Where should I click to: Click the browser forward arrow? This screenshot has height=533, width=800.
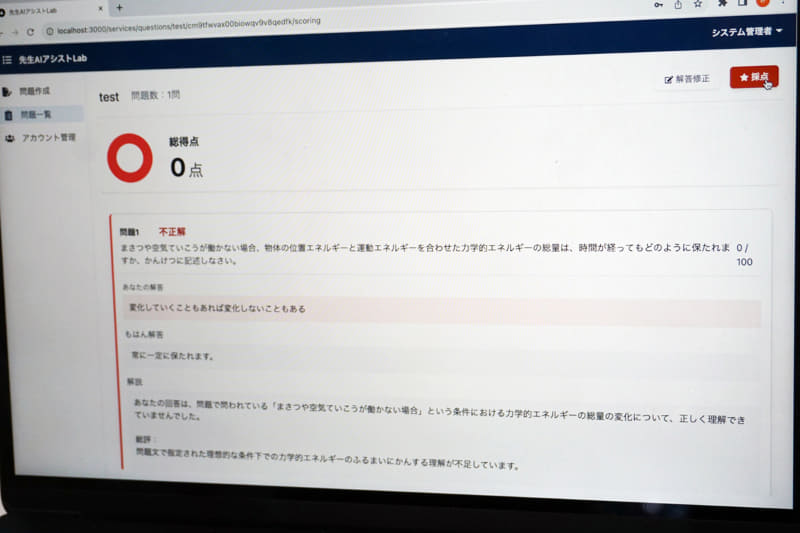pyautogui.click(x=15, y=32)
